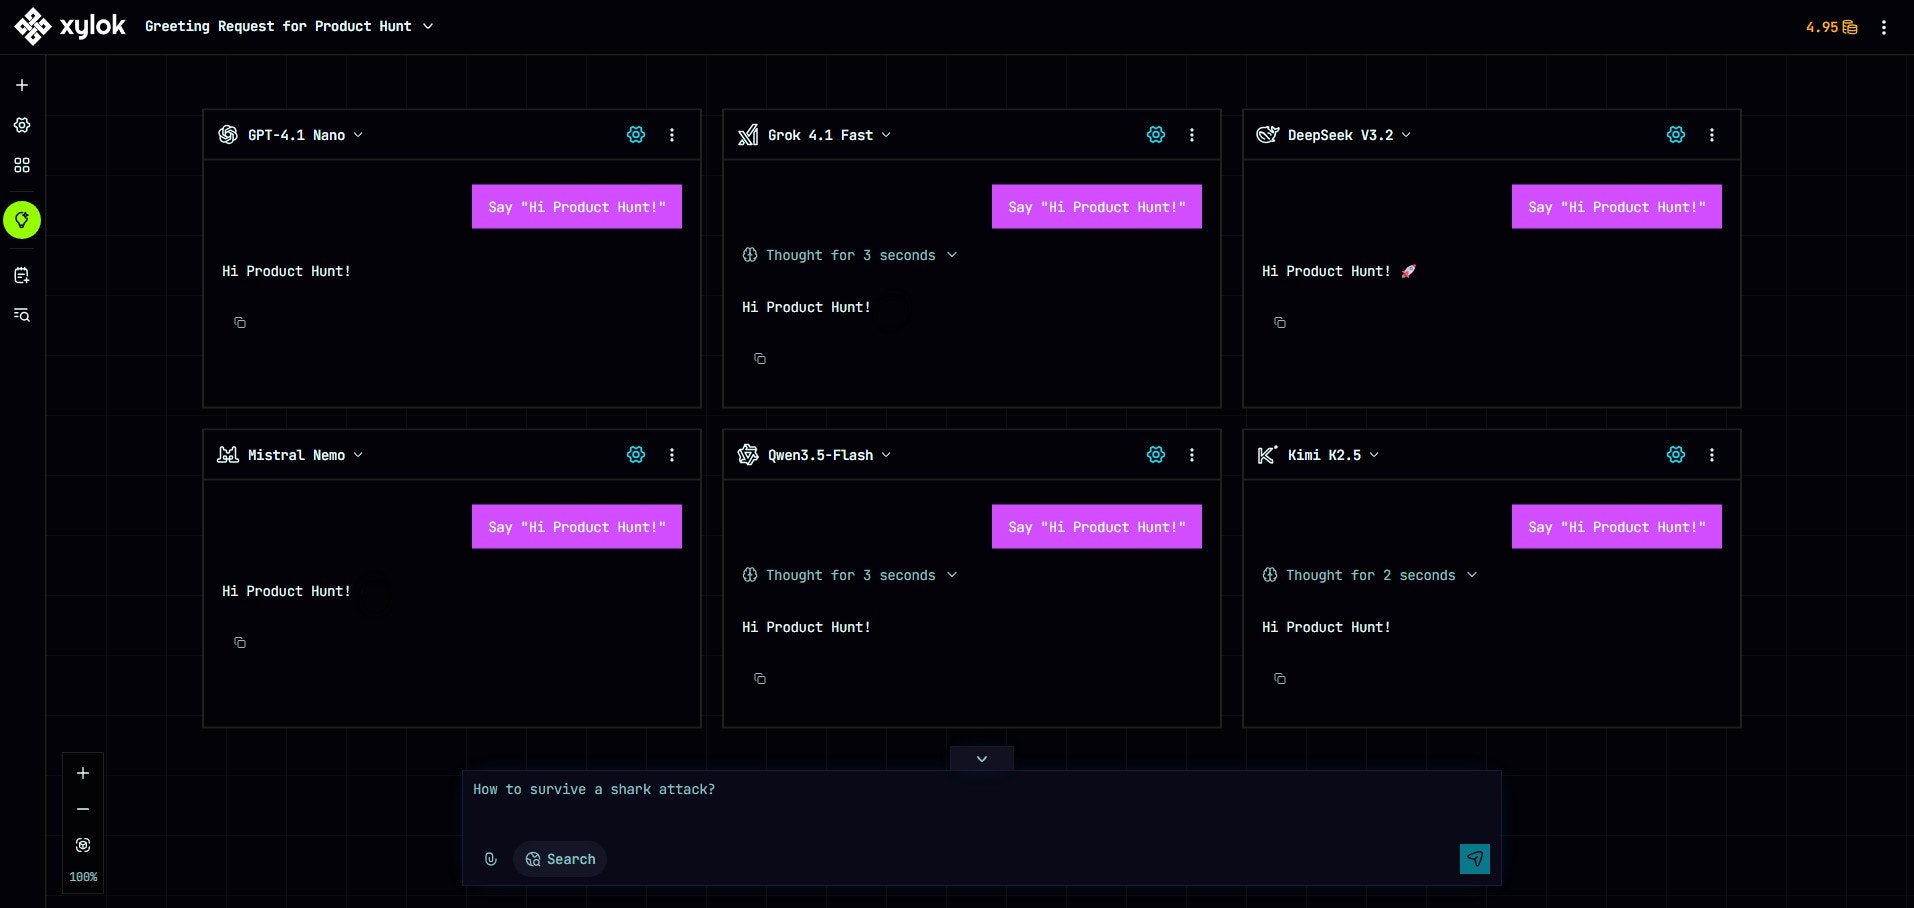Open Qwen3.5-Flash model dropdown
Viewport: 1914px width, 908px height.
(x=829, y=455)
